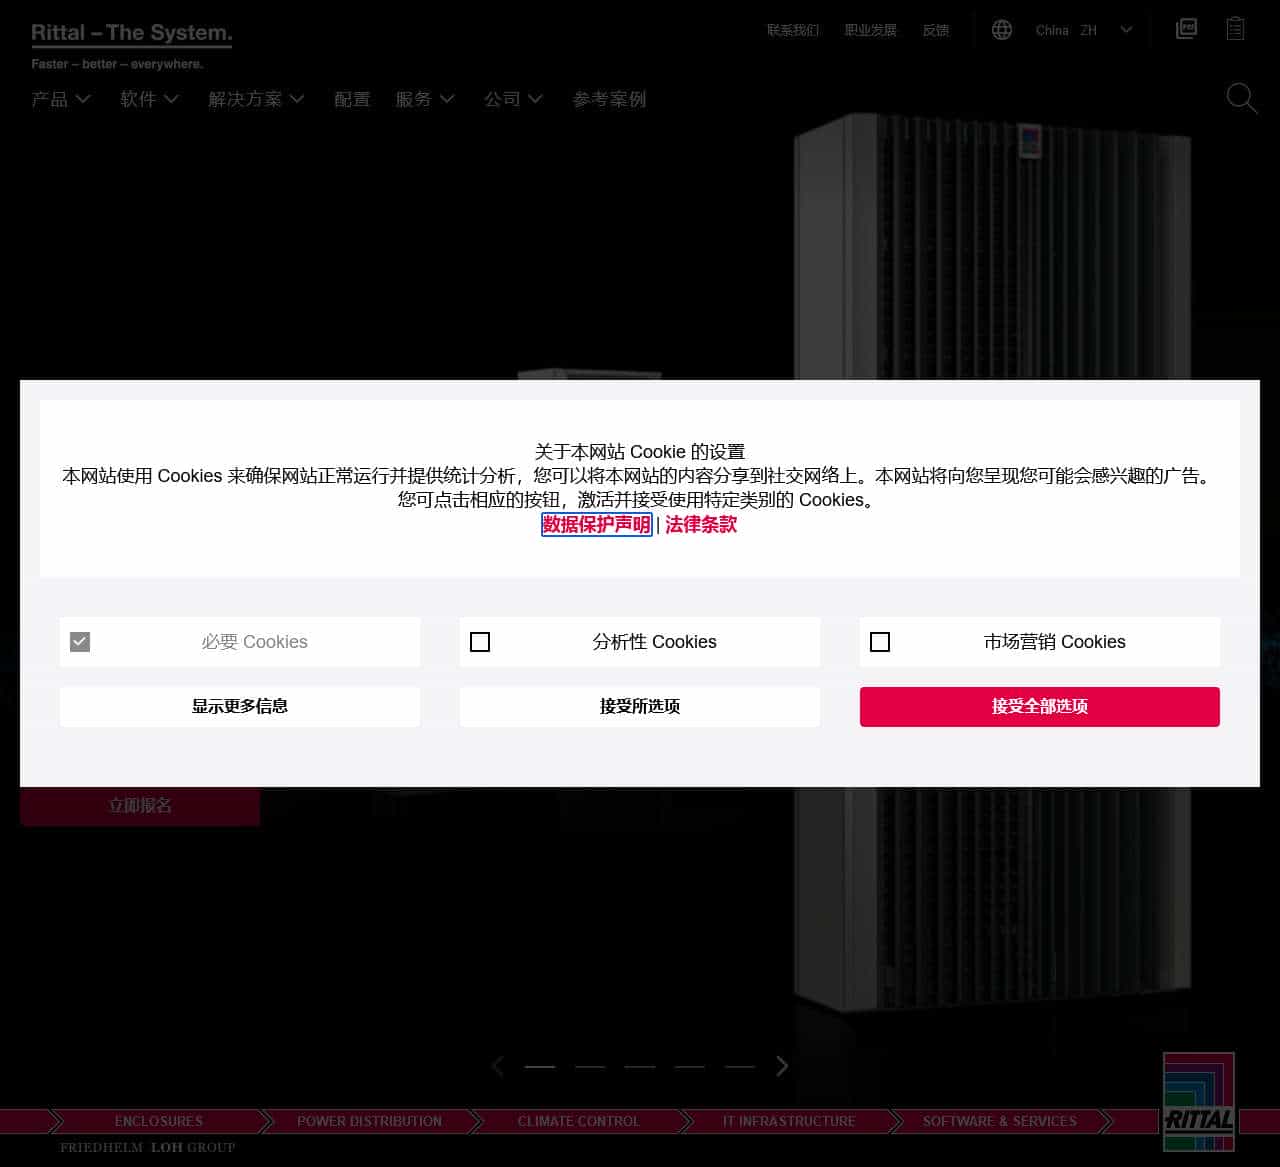Expand the 公司 navigation menu
Screen dimensions: 1280x1167
point(513,99)
